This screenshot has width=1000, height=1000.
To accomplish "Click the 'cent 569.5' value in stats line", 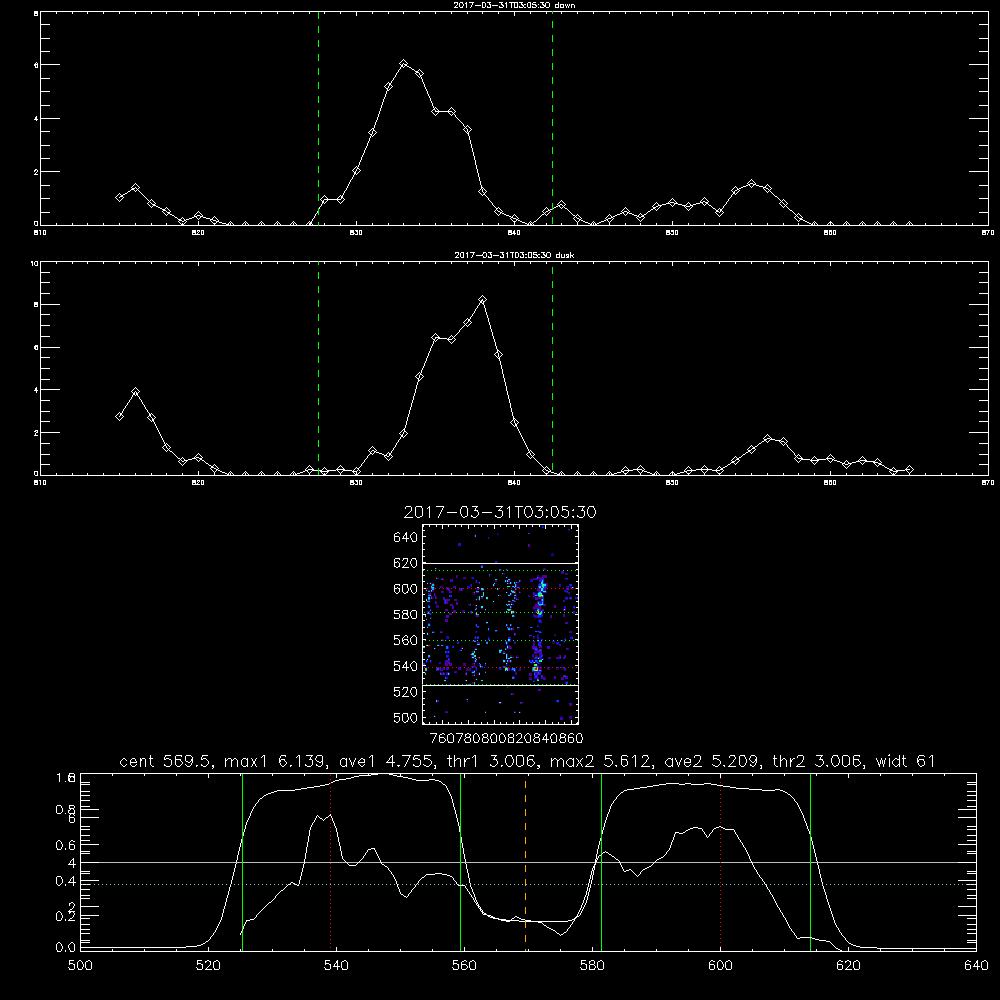I will tap(166, 761).
